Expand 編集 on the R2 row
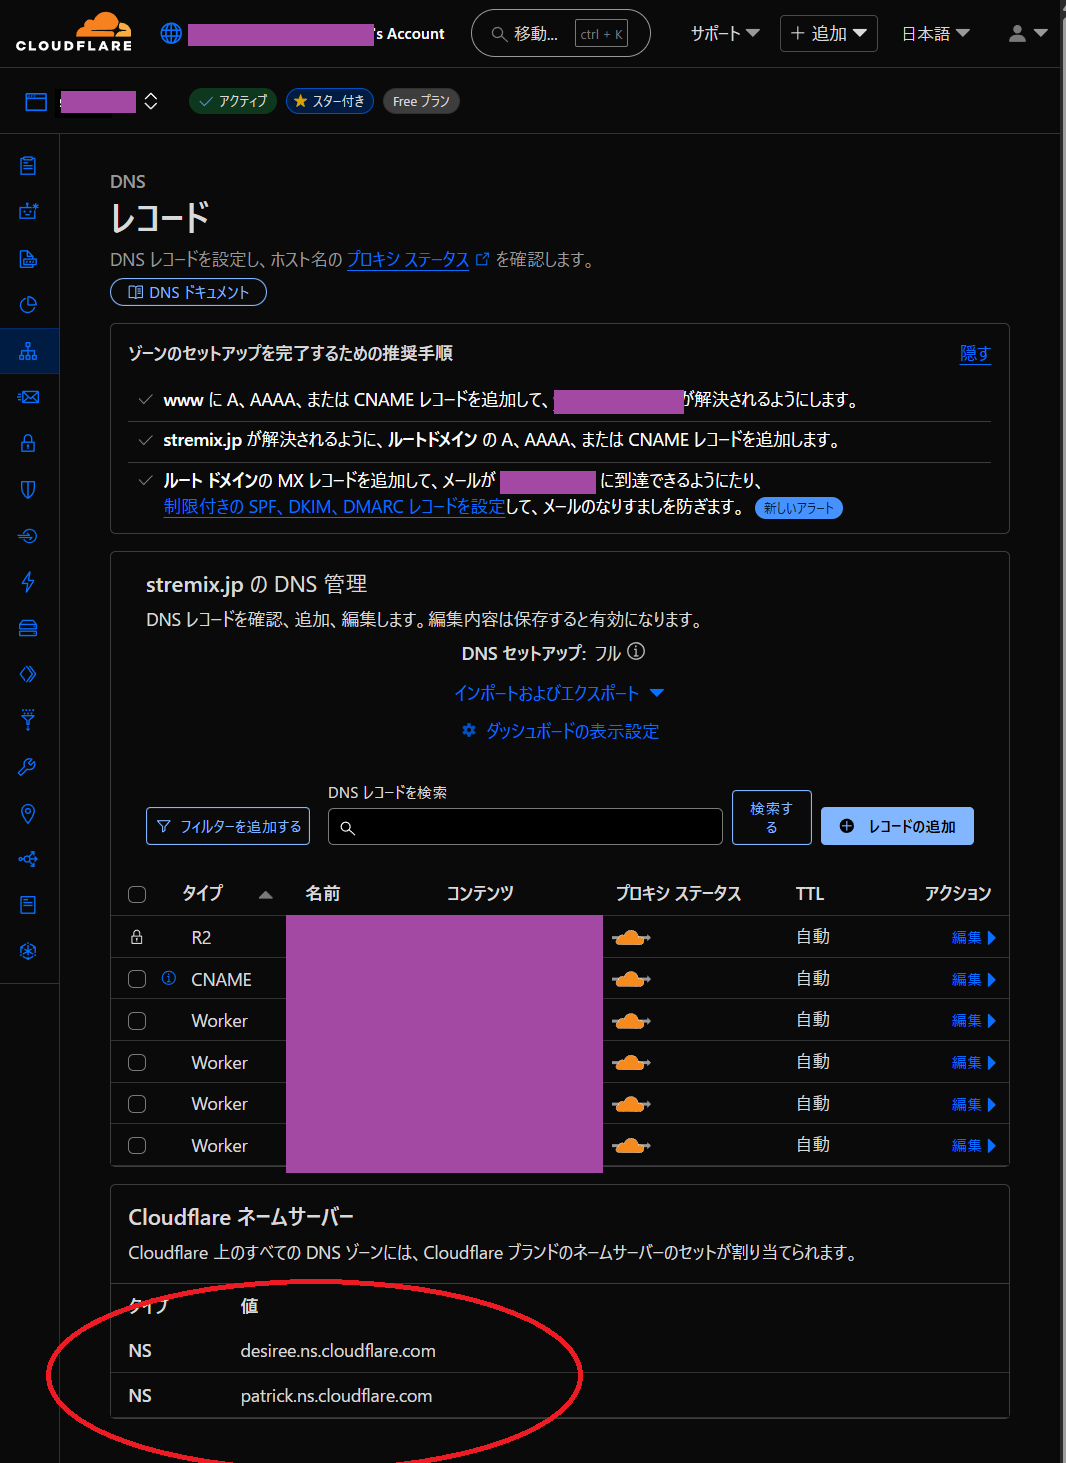The image size is (1066, 1463). click(974, 938)
